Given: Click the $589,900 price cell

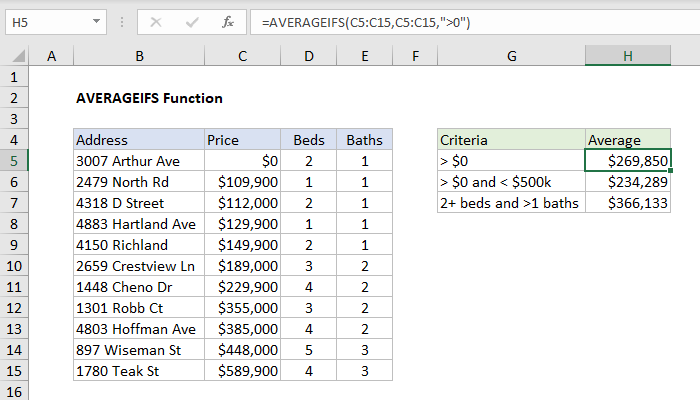Looking at the screenshot, I should pos(242,371).
